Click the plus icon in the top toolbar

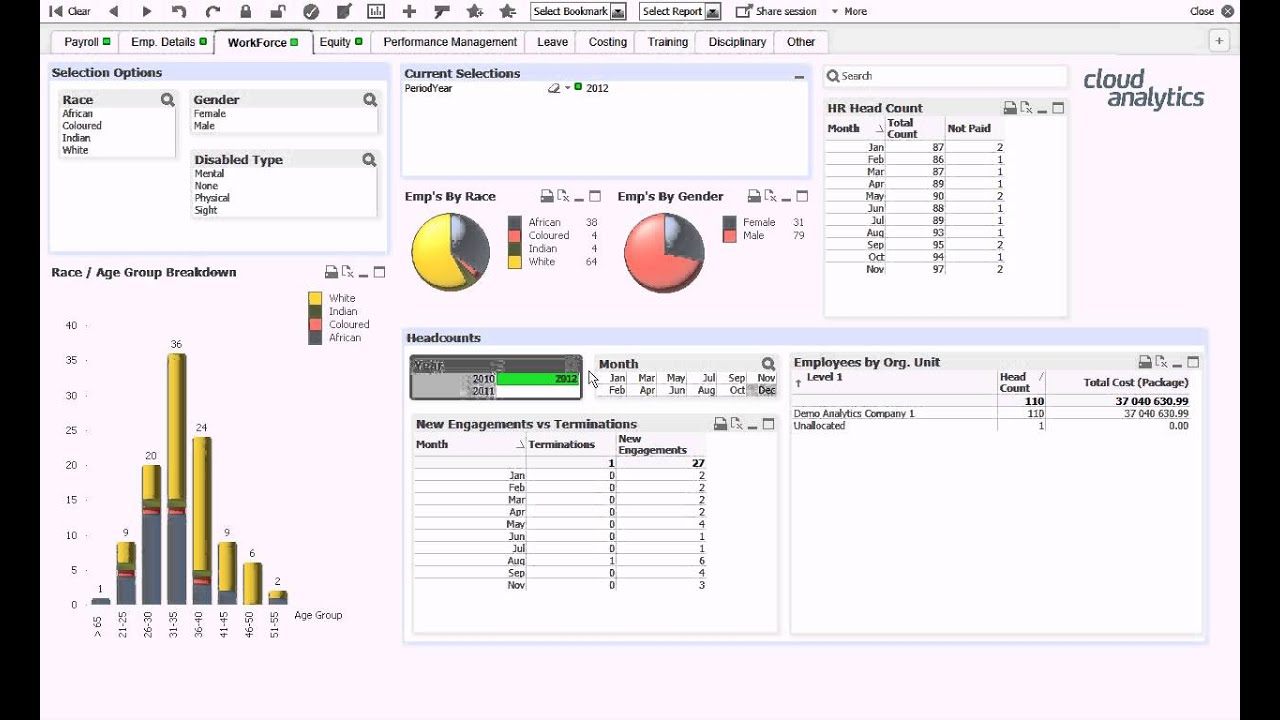tap(409, 11)
